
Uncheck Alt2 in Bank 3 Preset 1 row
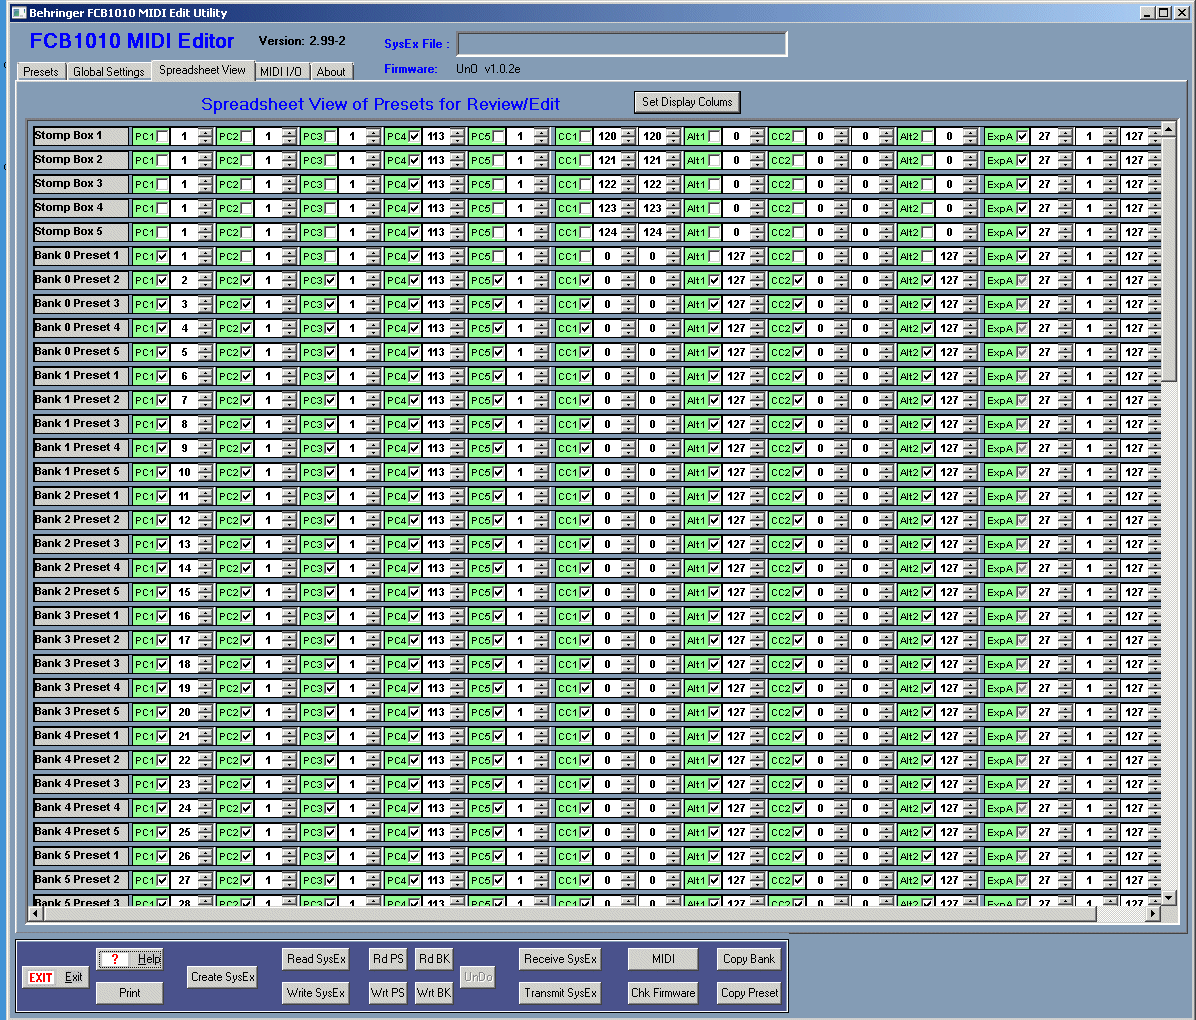coord(927,616)
